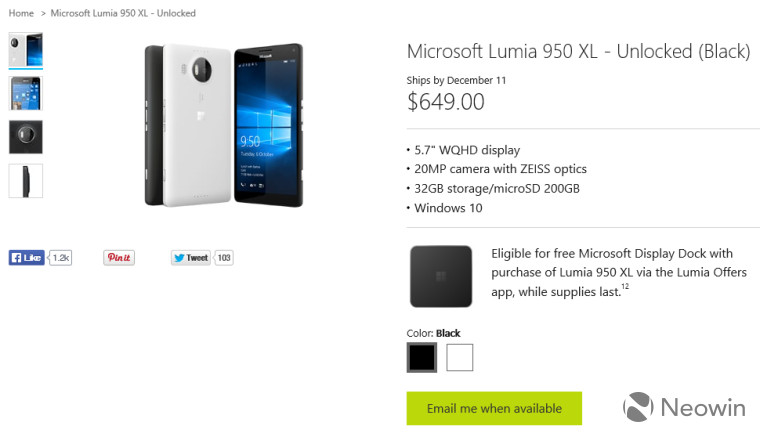Click the $649.00 price text
This screenshot has height=437, width=760.
click(445, 102)
